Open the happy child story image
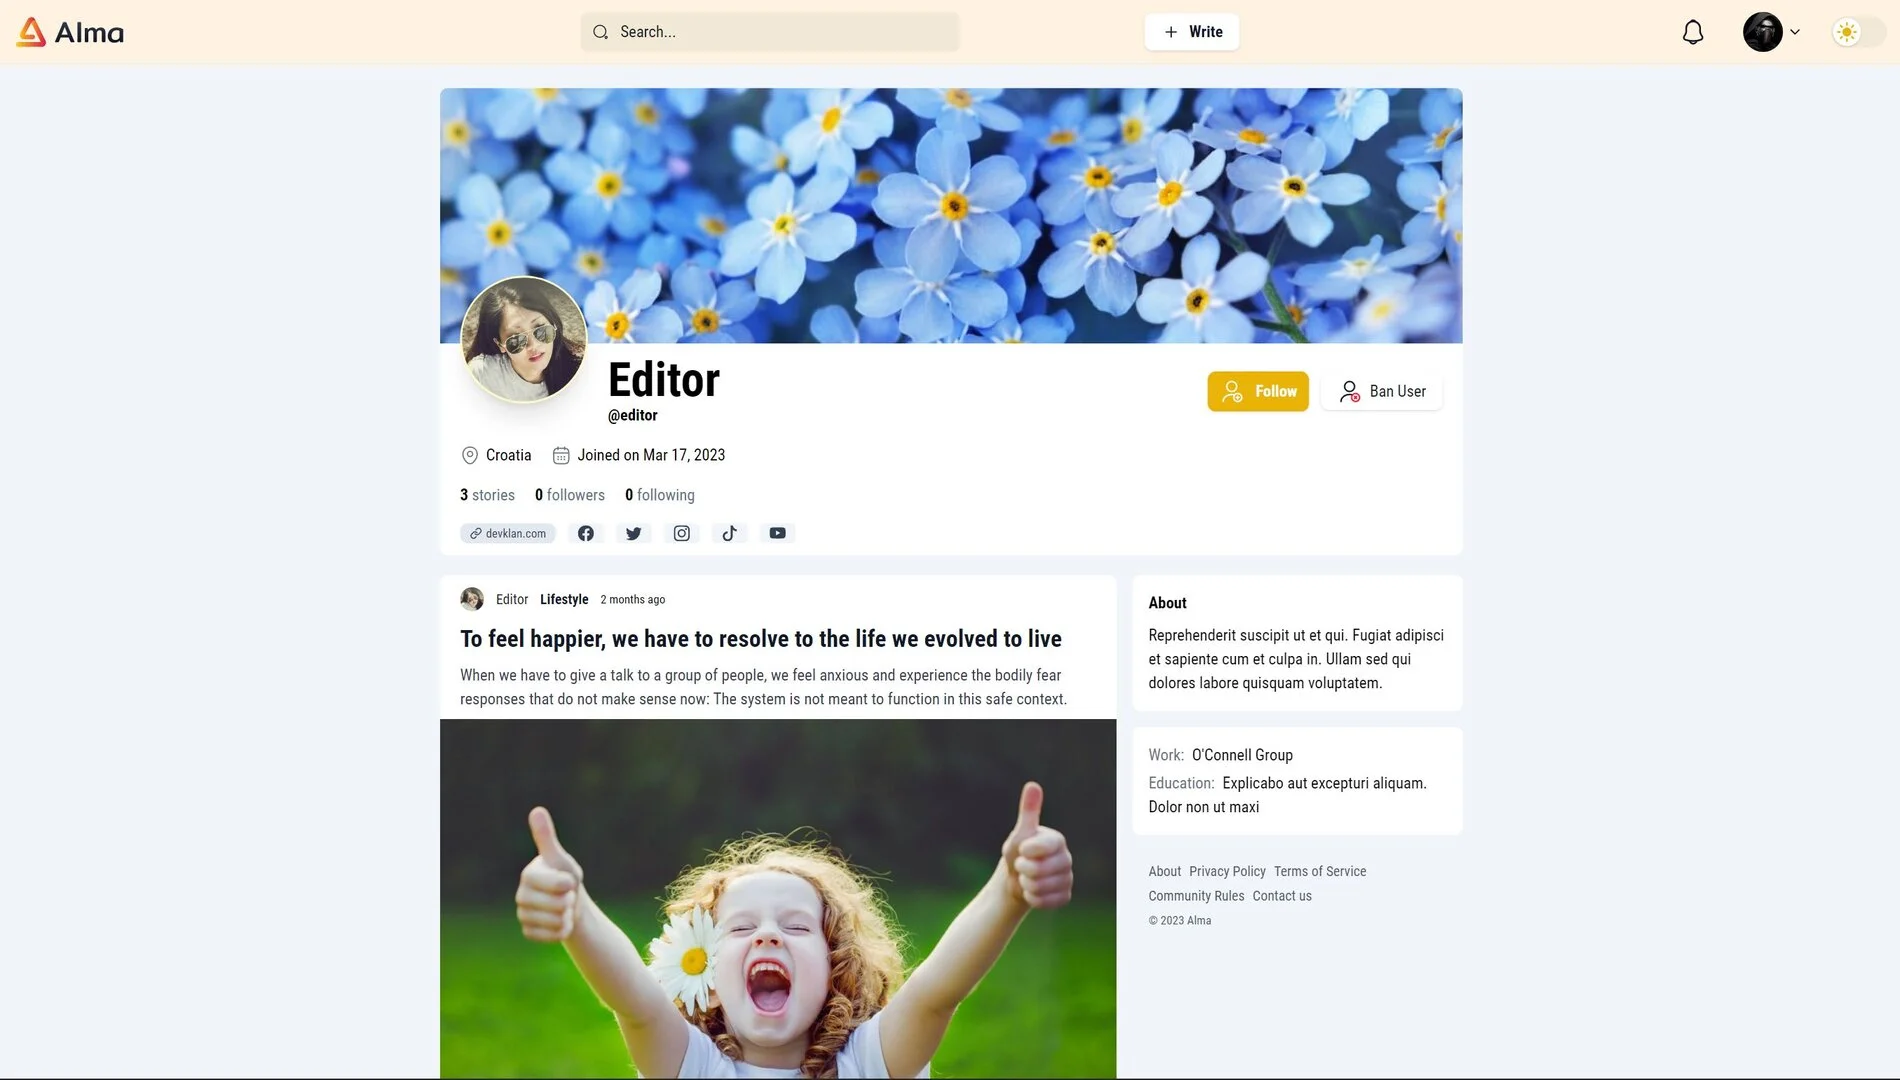Screen dimensions: 1900x1080 pos(778,898)
